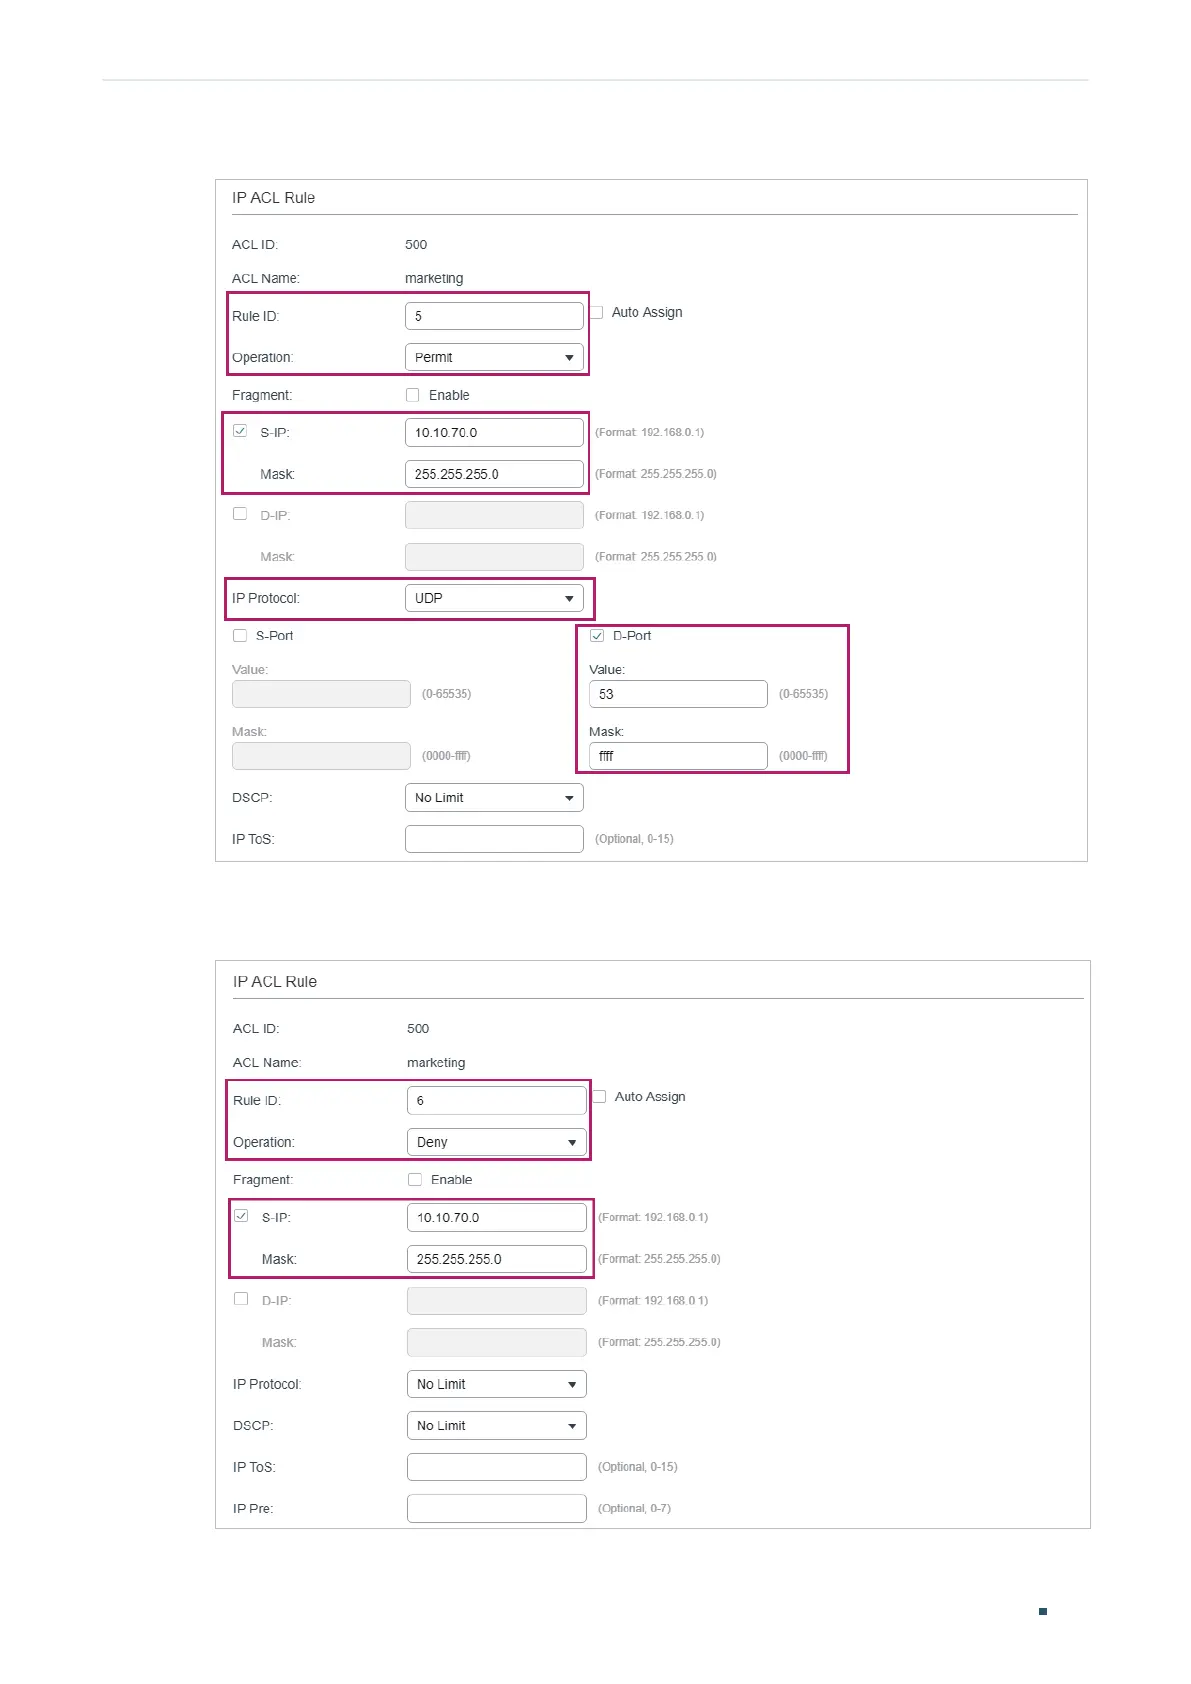Expand the IP Protocol dropdown showing No Limit

click(496, 1384)
